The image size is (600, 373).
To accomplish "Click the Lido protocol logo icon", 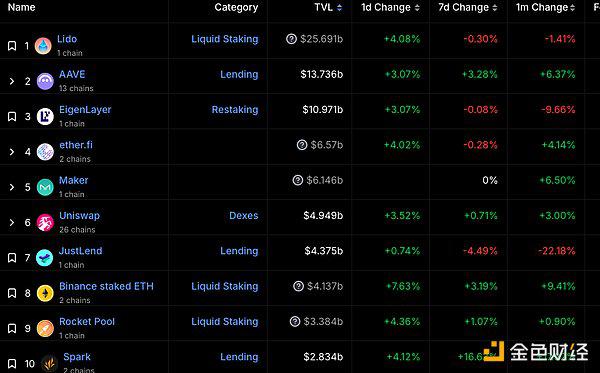I will 43,46.
